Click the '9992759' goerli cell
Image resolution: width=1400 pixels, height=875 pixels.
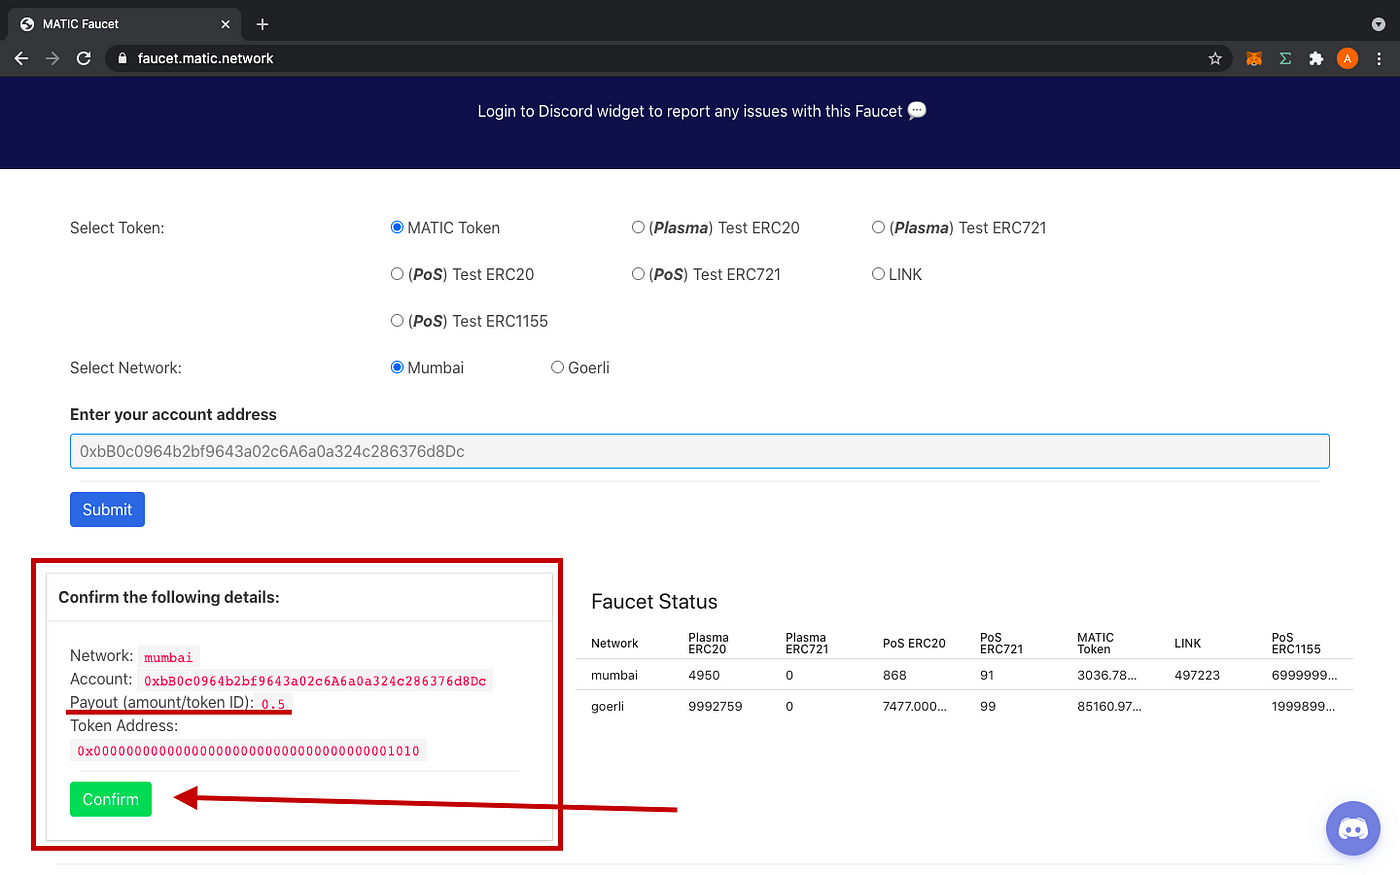click(x=715, y=706)
